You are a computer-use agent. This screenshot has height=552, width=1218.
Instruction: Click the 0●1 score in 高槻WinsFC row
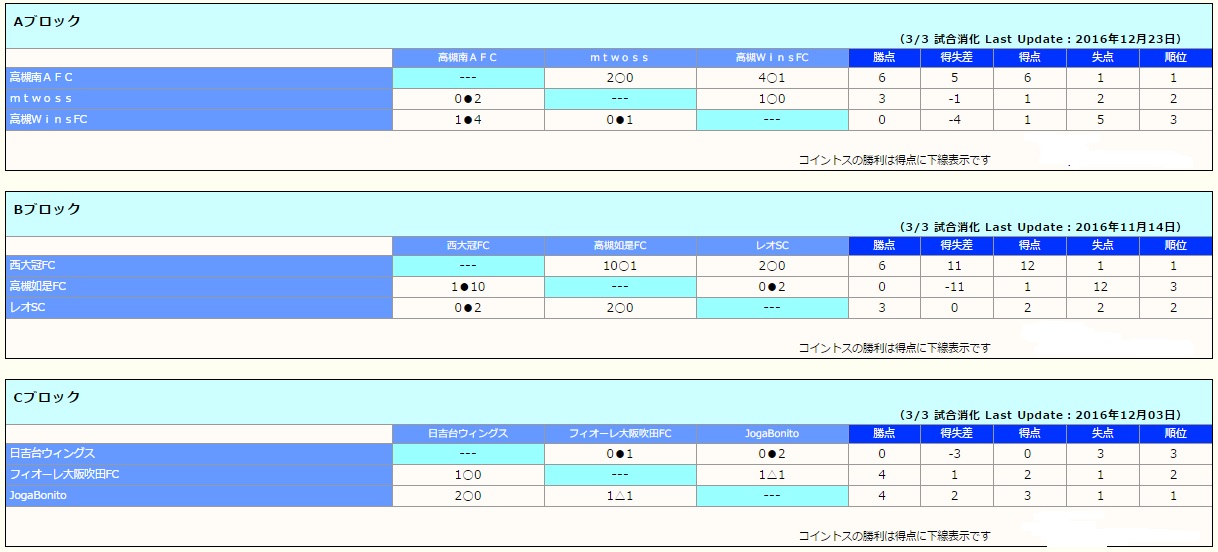pyautogui.click(x=620, y=120)
